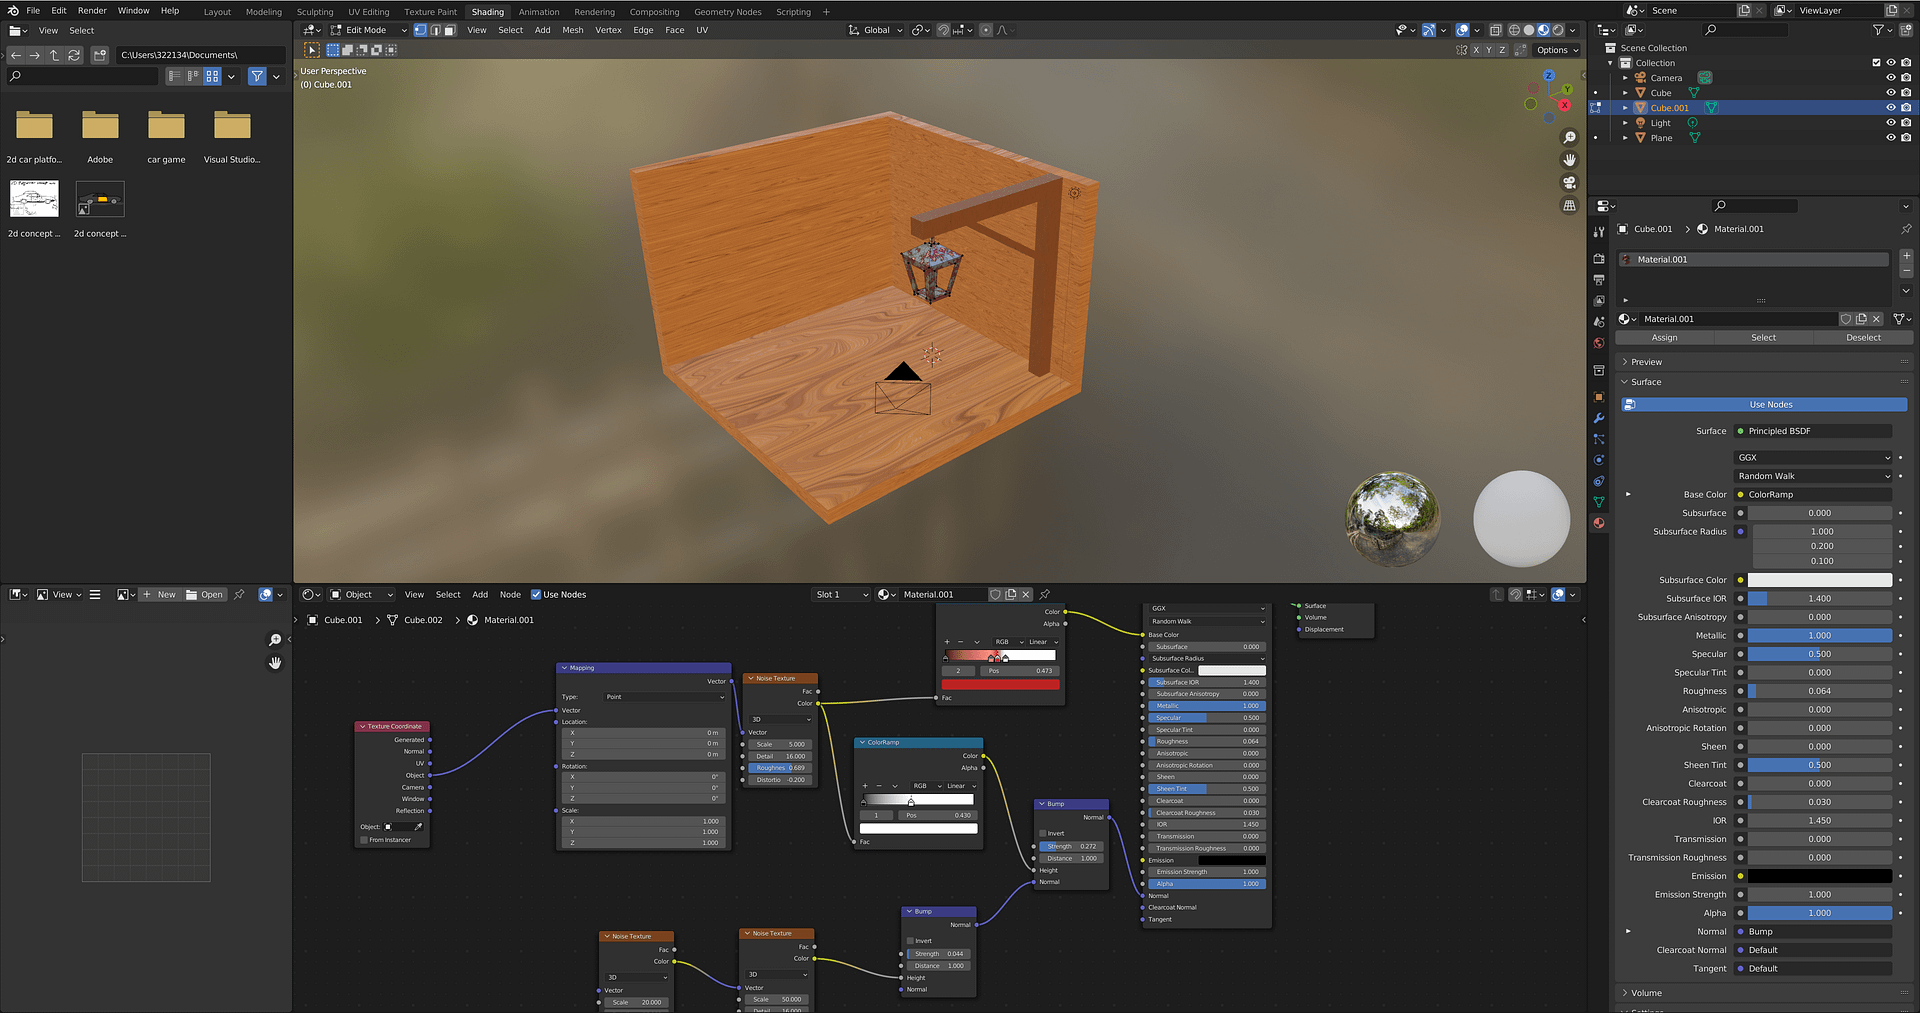The height and width of the screenshot is (1013, 1920).
Task: Click the Deselect button in material panel
Action: point(1862,338)
